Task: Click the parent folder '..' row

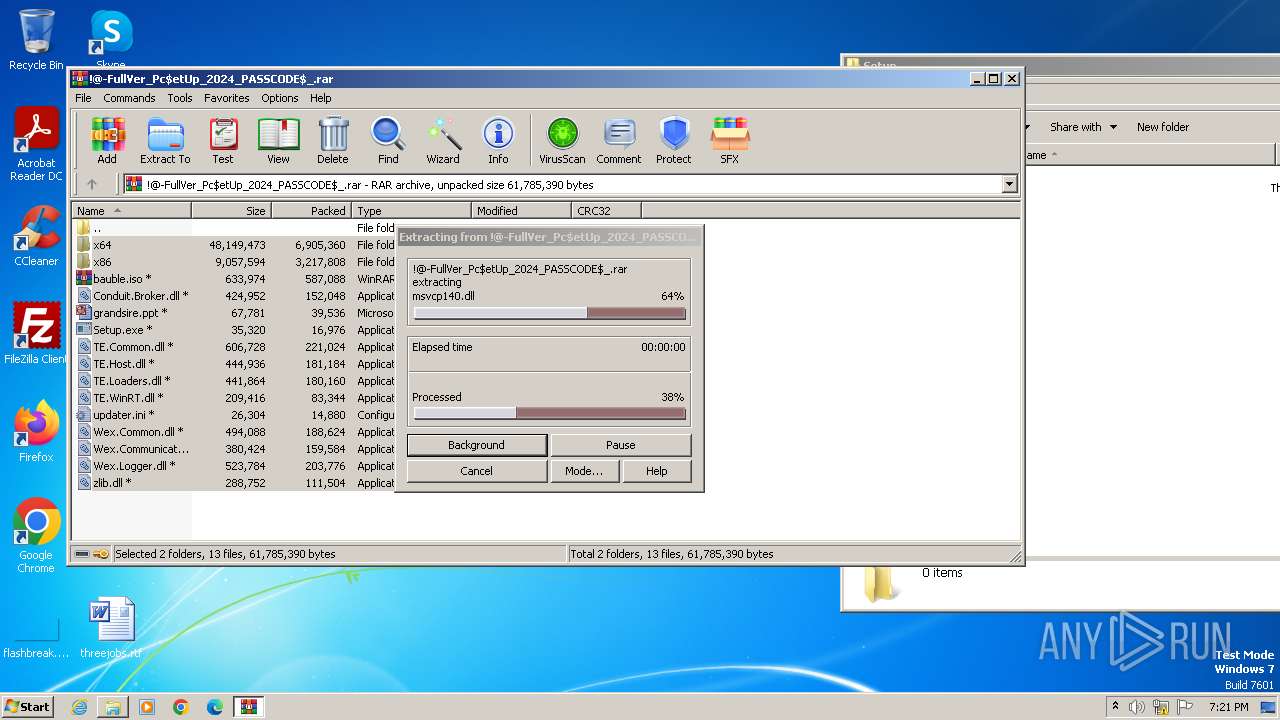Action: 235,228
